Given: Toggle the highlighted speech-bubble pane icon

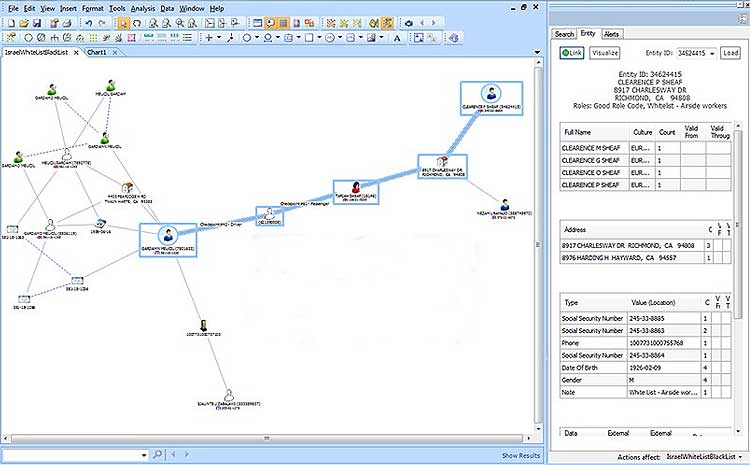Looking at the screenshot, I should 271,23.
